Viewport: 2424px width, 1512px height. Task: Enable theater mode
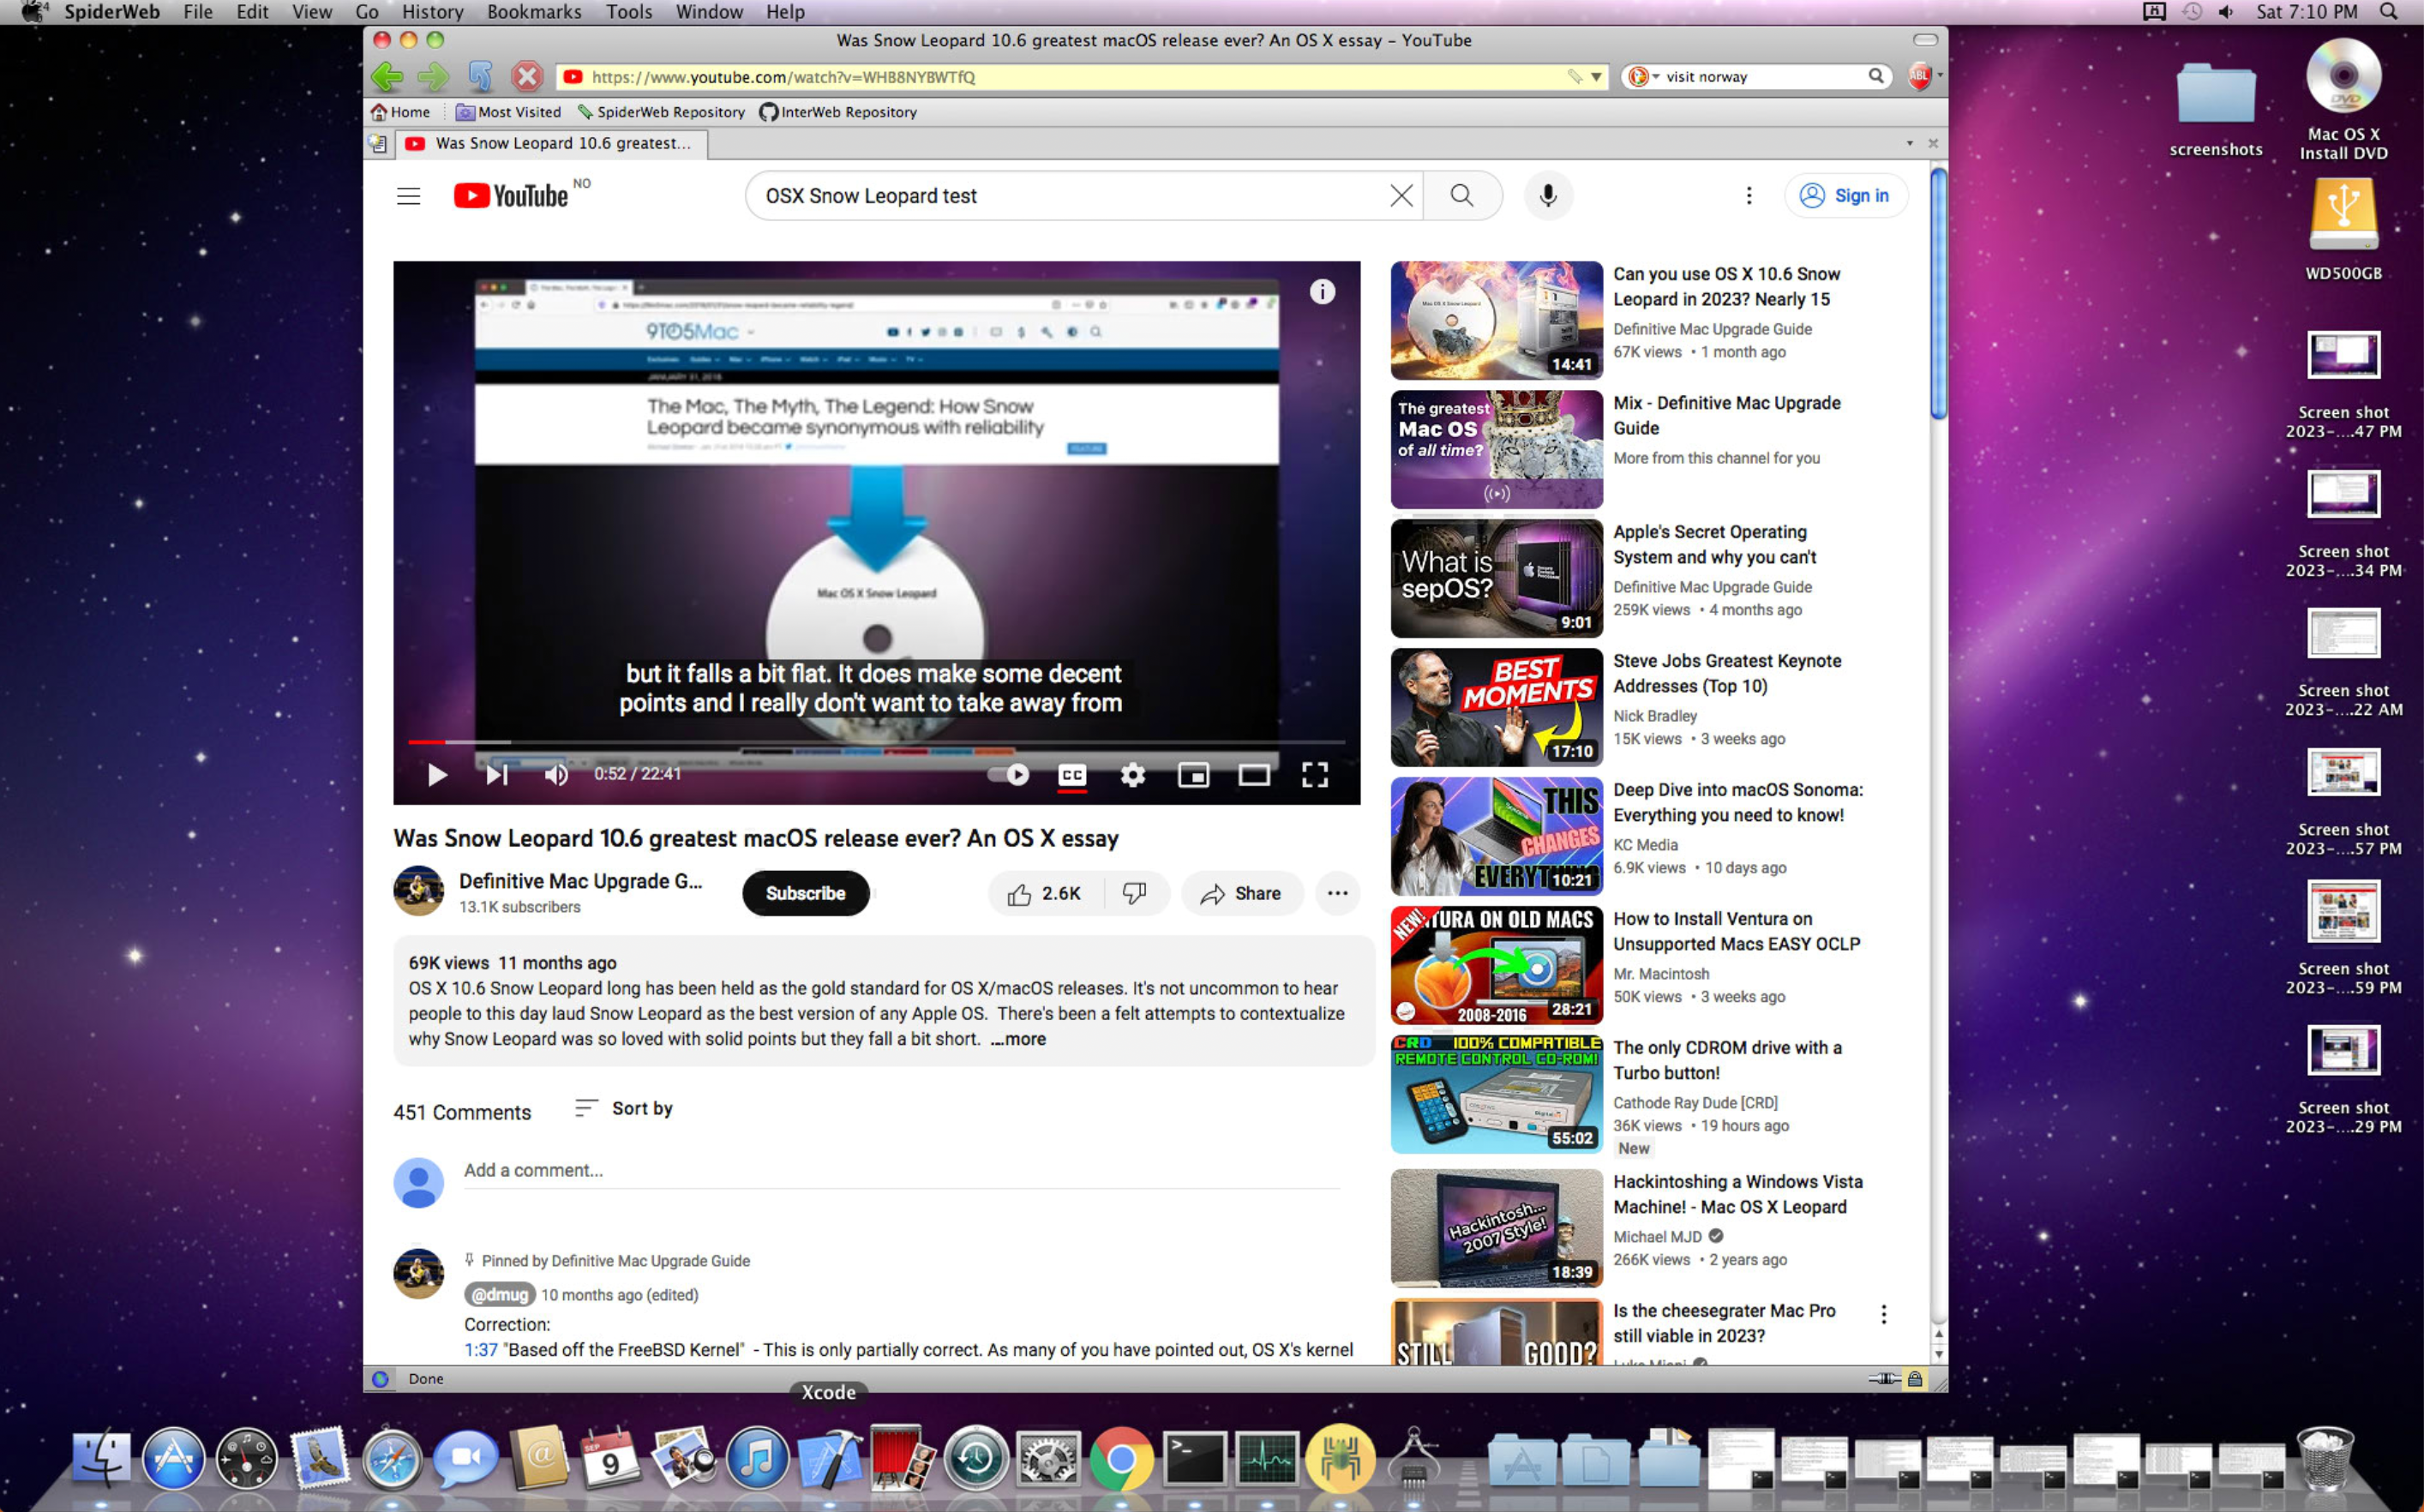click(x=1254, y=774)
